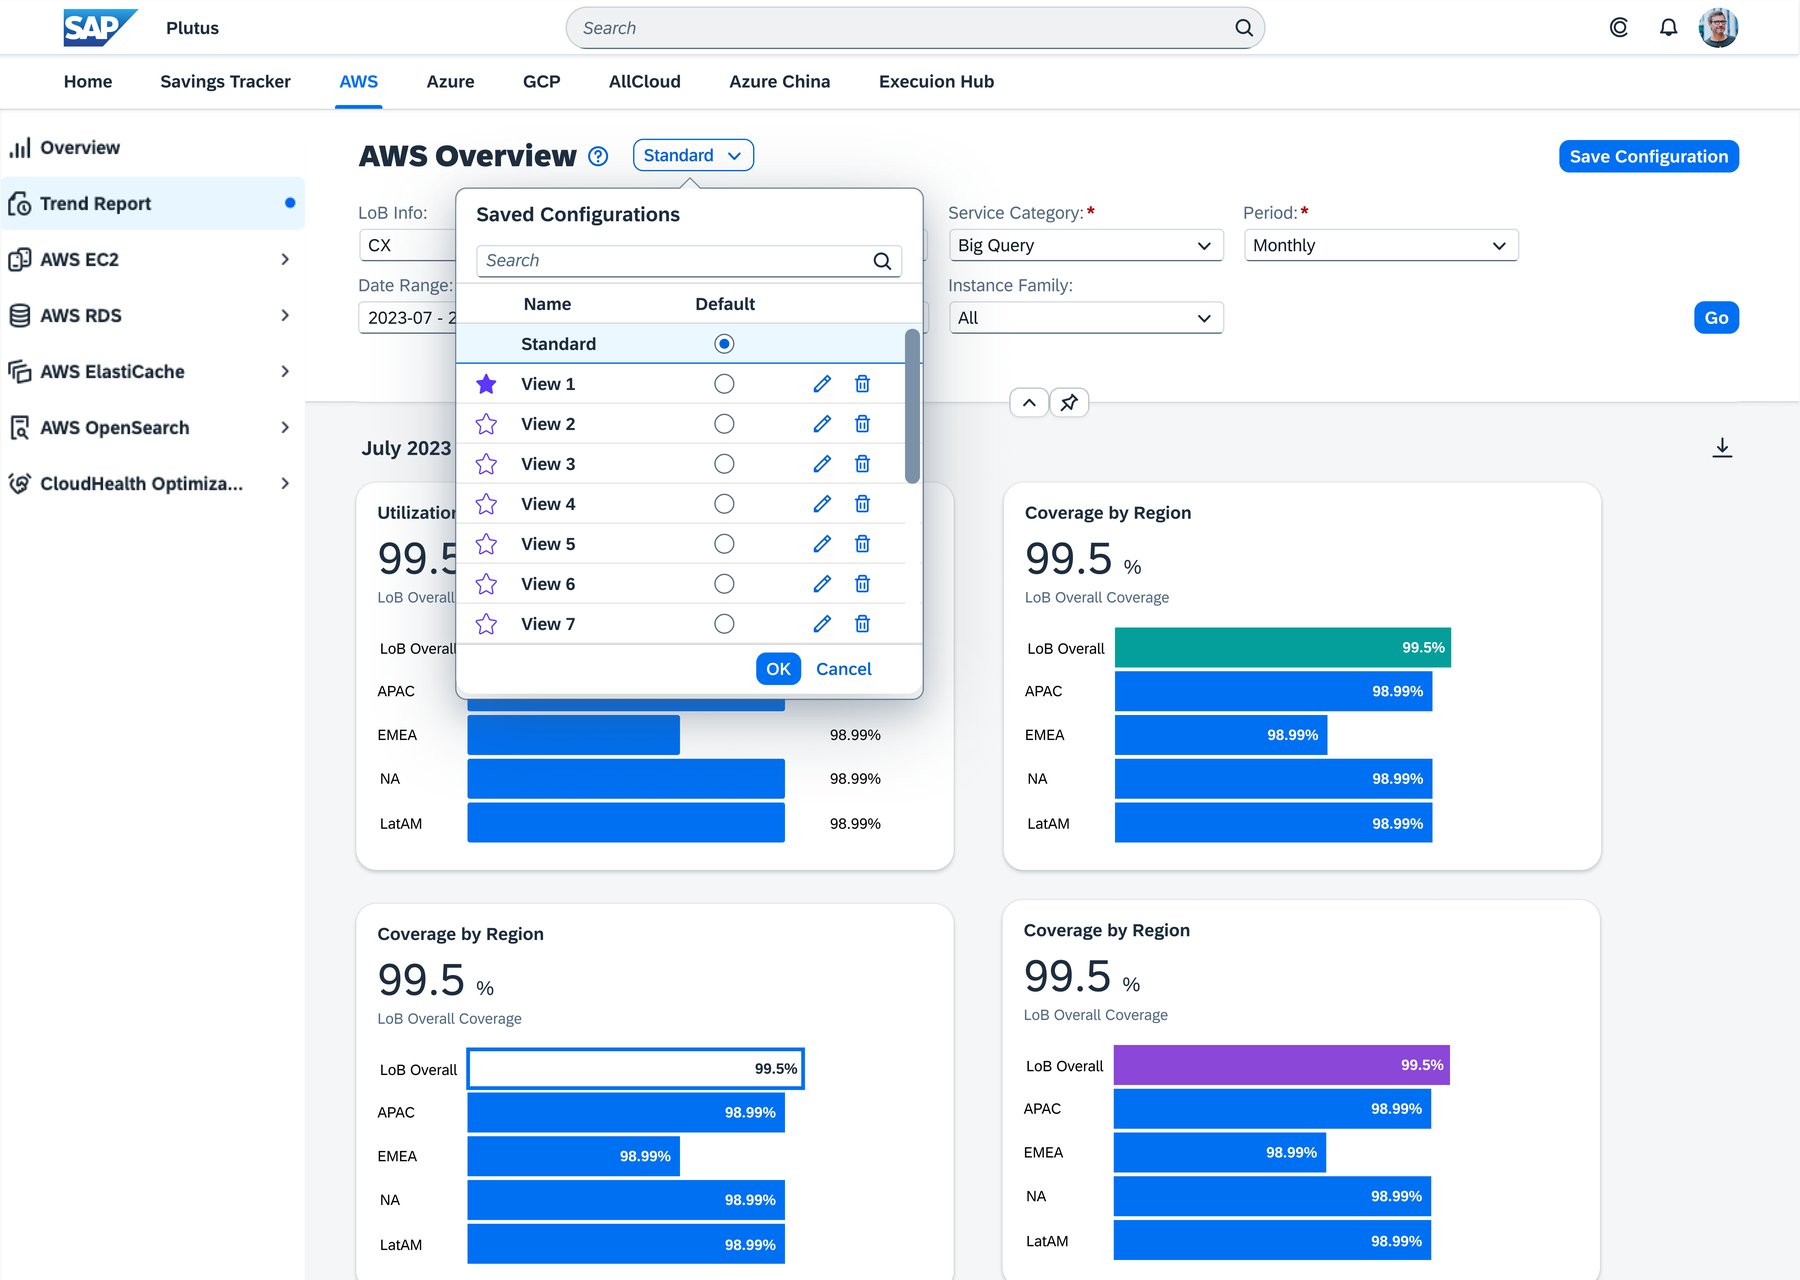Click the Saved Configurations list scrollbar
The image size is (1800, 1280).
tap(912, 406)
